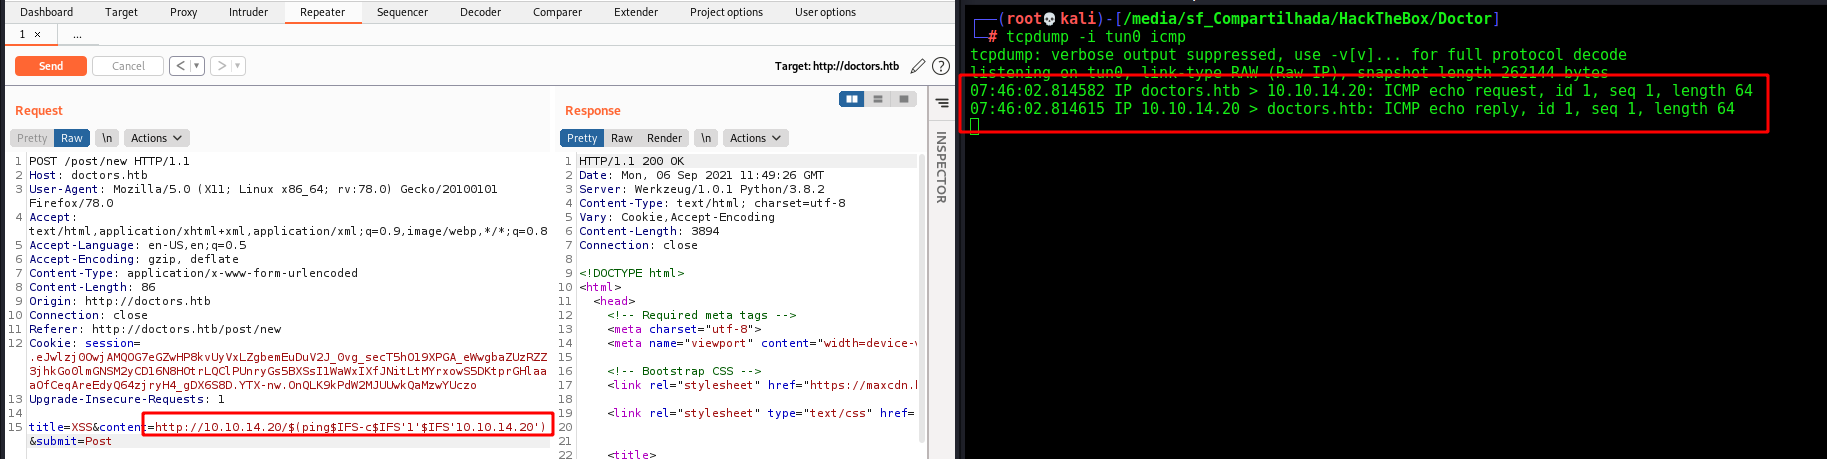The image size is (1827, 459).
Task: Switch to the Intruder tab
Action: click(x=248, y=12)
